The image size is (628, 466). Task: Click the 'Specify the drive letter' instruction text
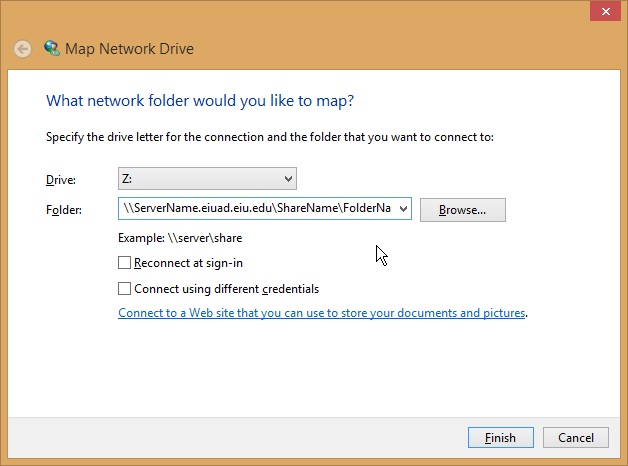tap(270, 137)
